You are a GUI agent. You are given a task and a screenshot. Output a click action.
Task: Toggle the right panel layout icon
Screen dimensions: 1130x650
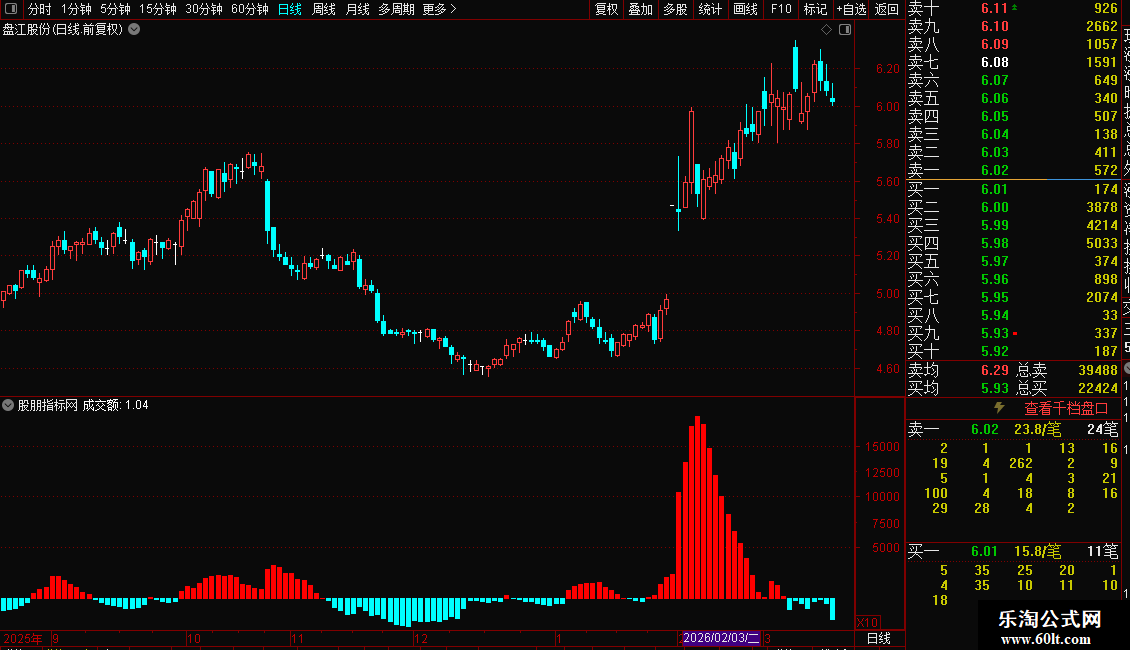pos(845,30)
